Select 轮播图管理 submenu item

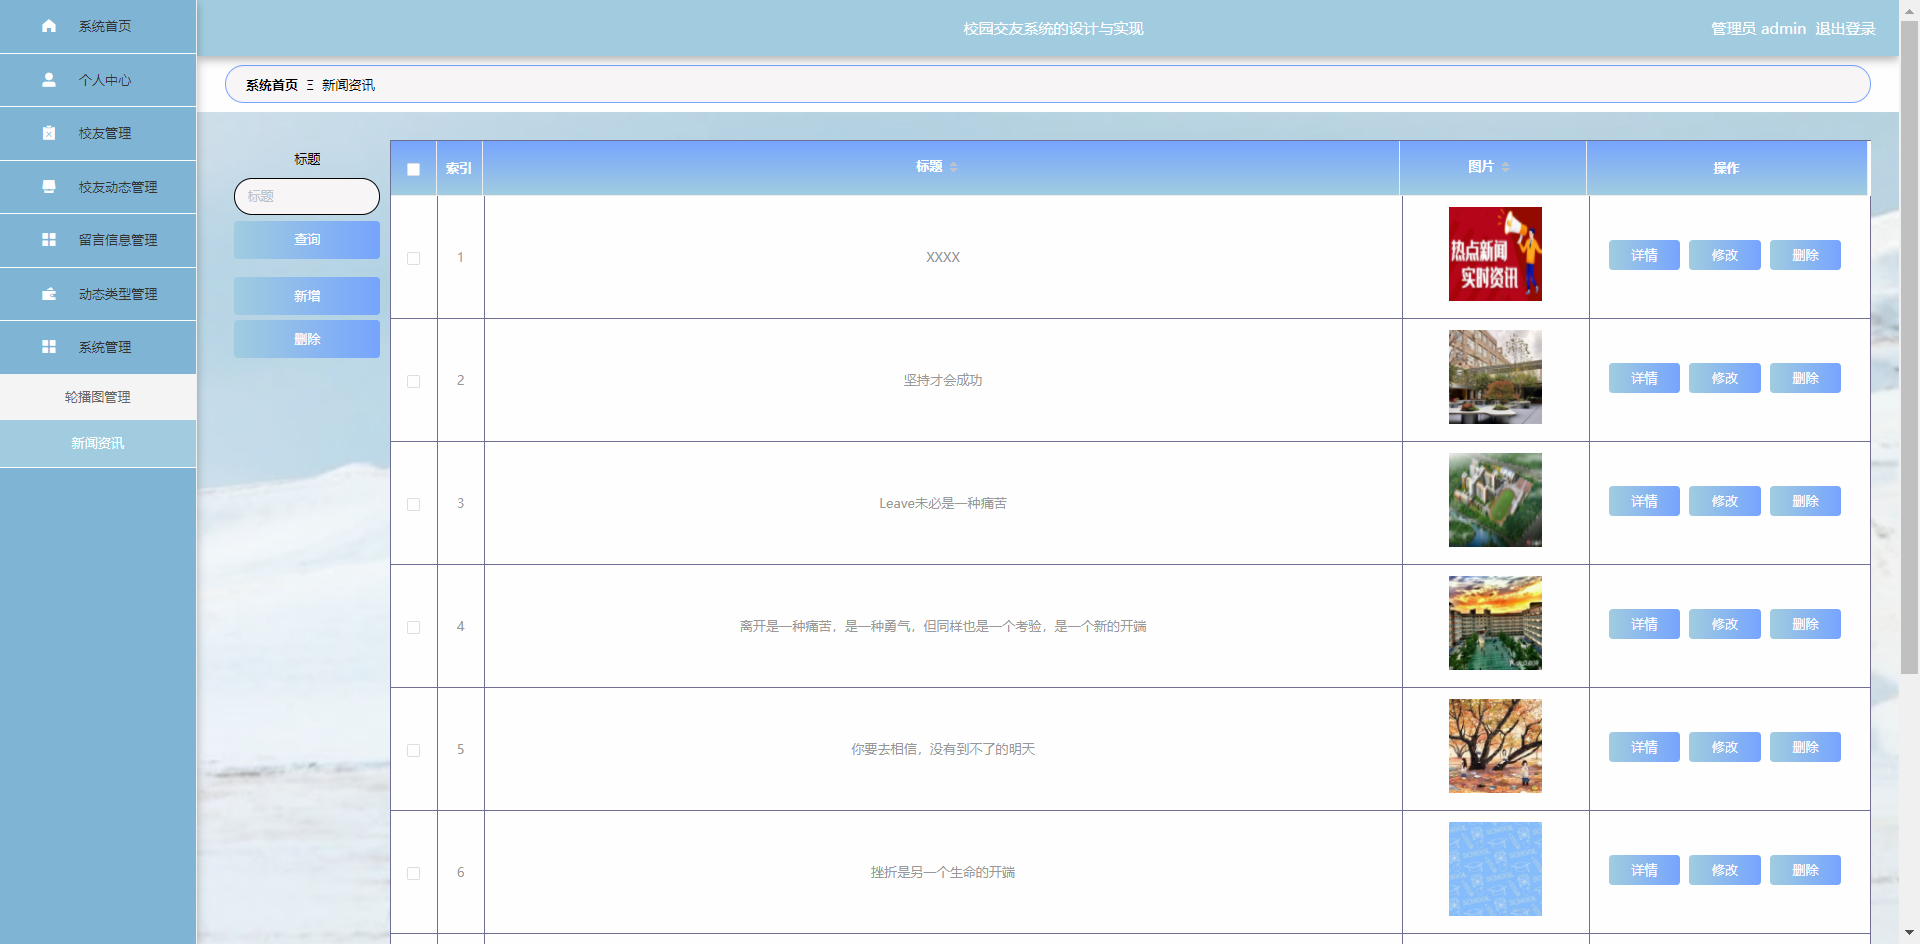click(x=98, y=397)
